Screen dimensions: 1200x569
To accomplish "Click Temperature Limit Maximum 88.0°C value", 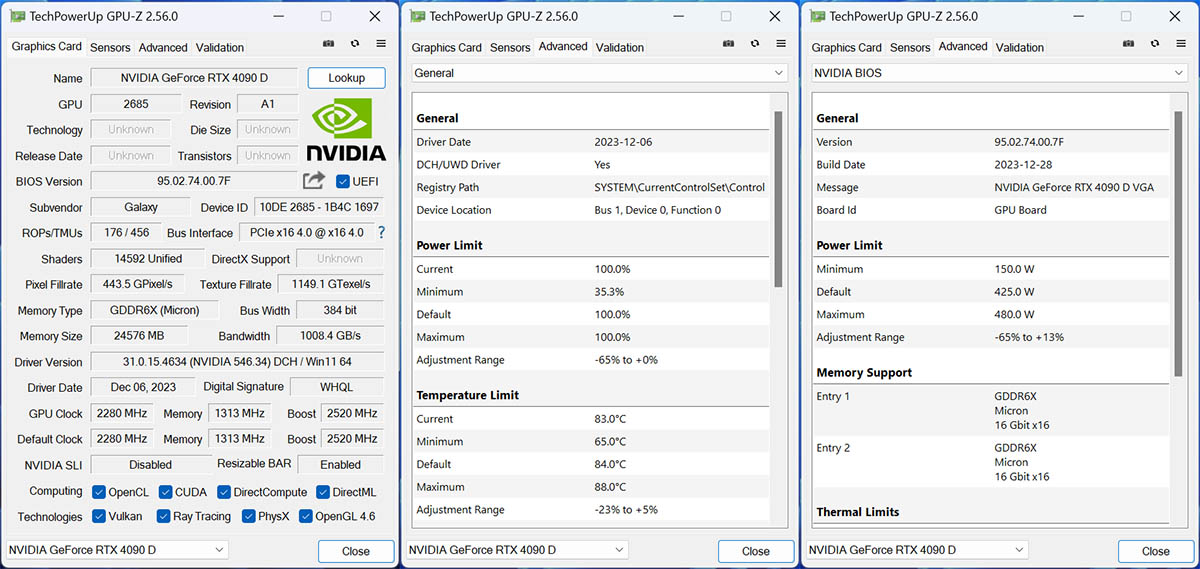I will pos(610,487).
